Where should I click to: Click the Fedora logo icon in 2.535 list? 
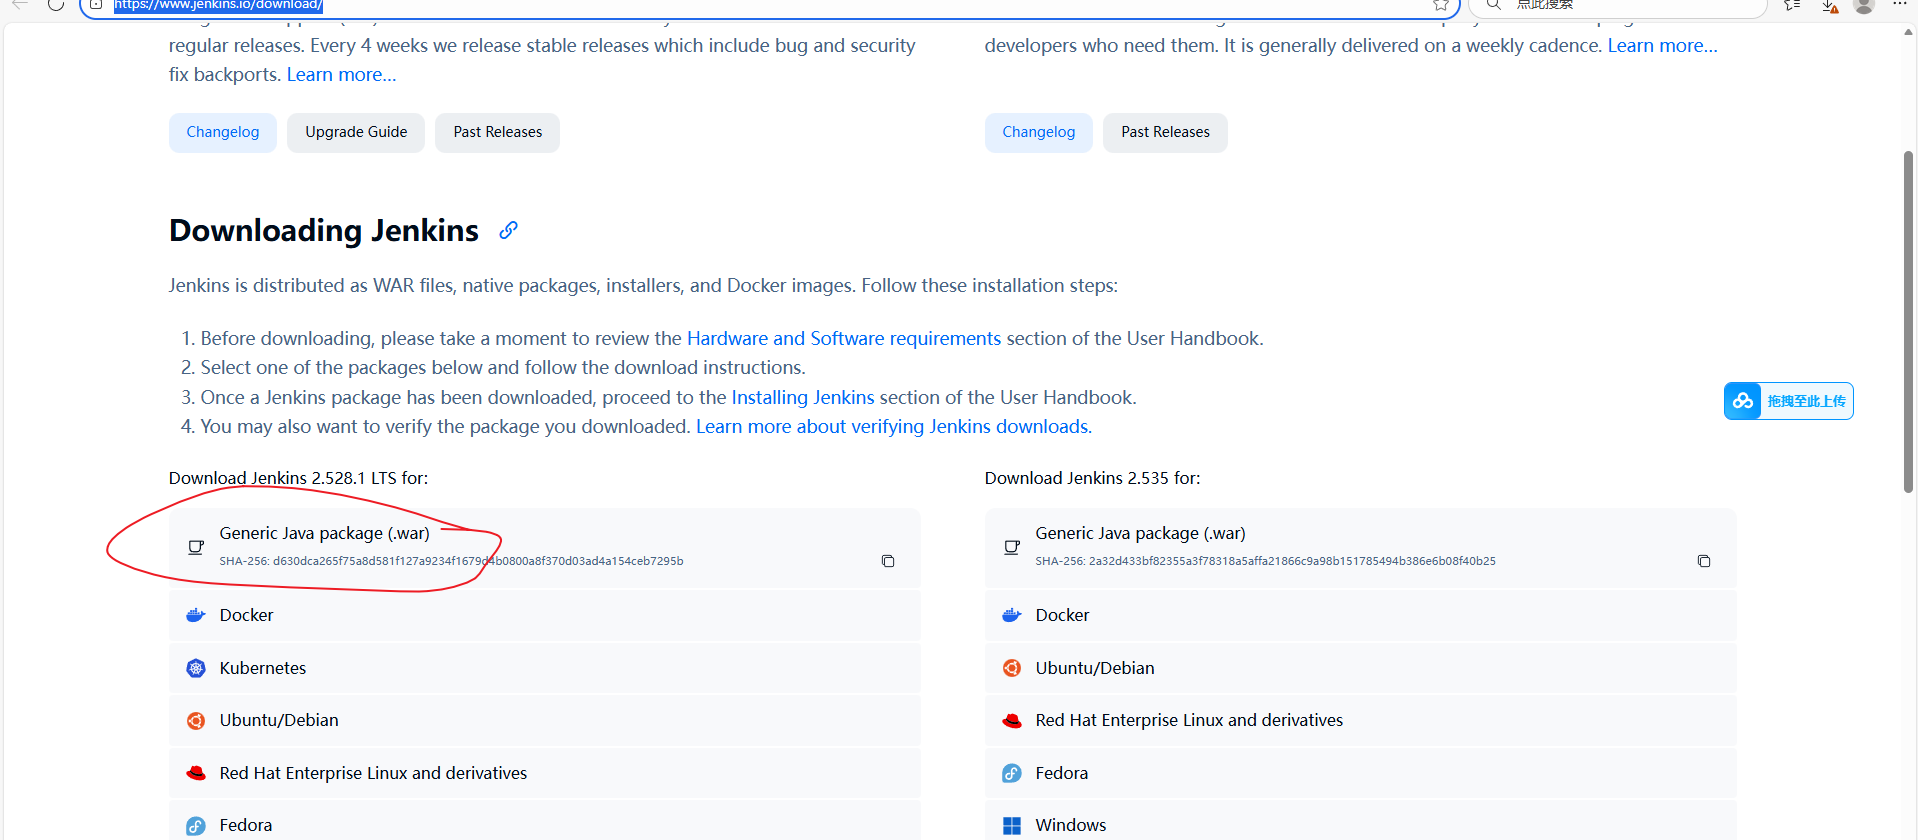(1012, 773)
